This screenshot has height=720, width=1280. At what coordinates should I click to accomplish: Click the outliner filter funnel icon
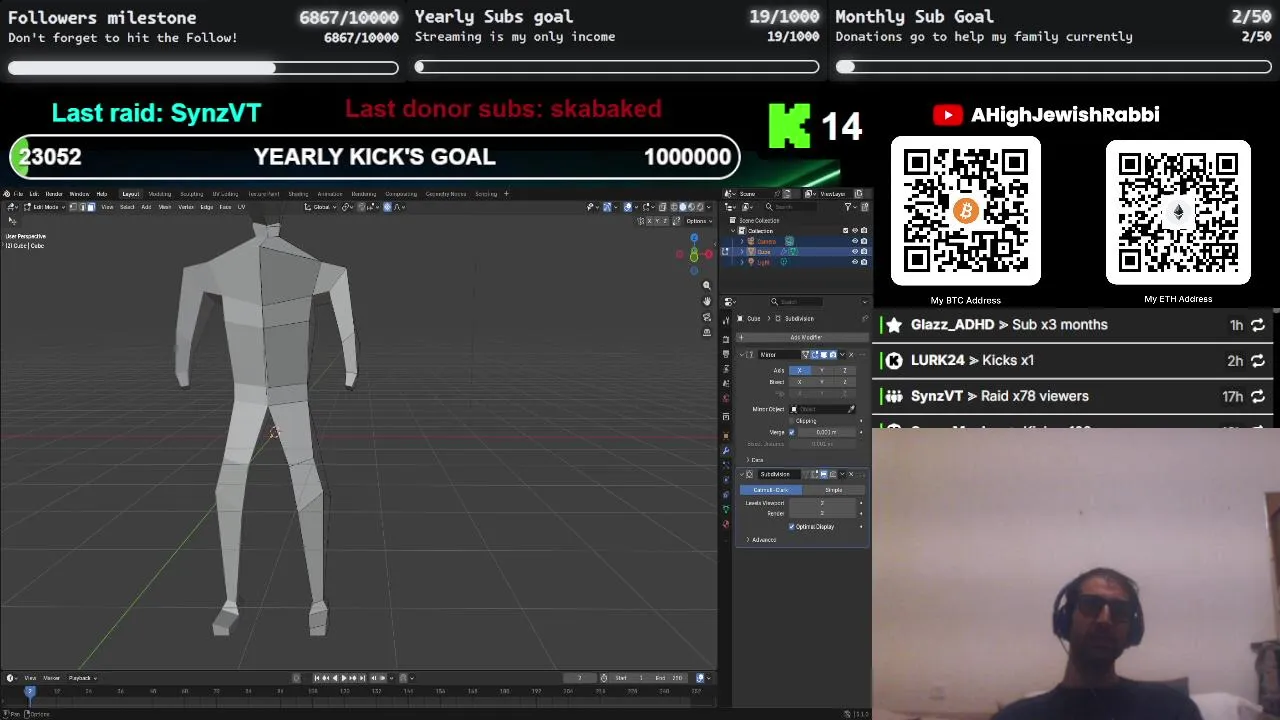(848, 207)
